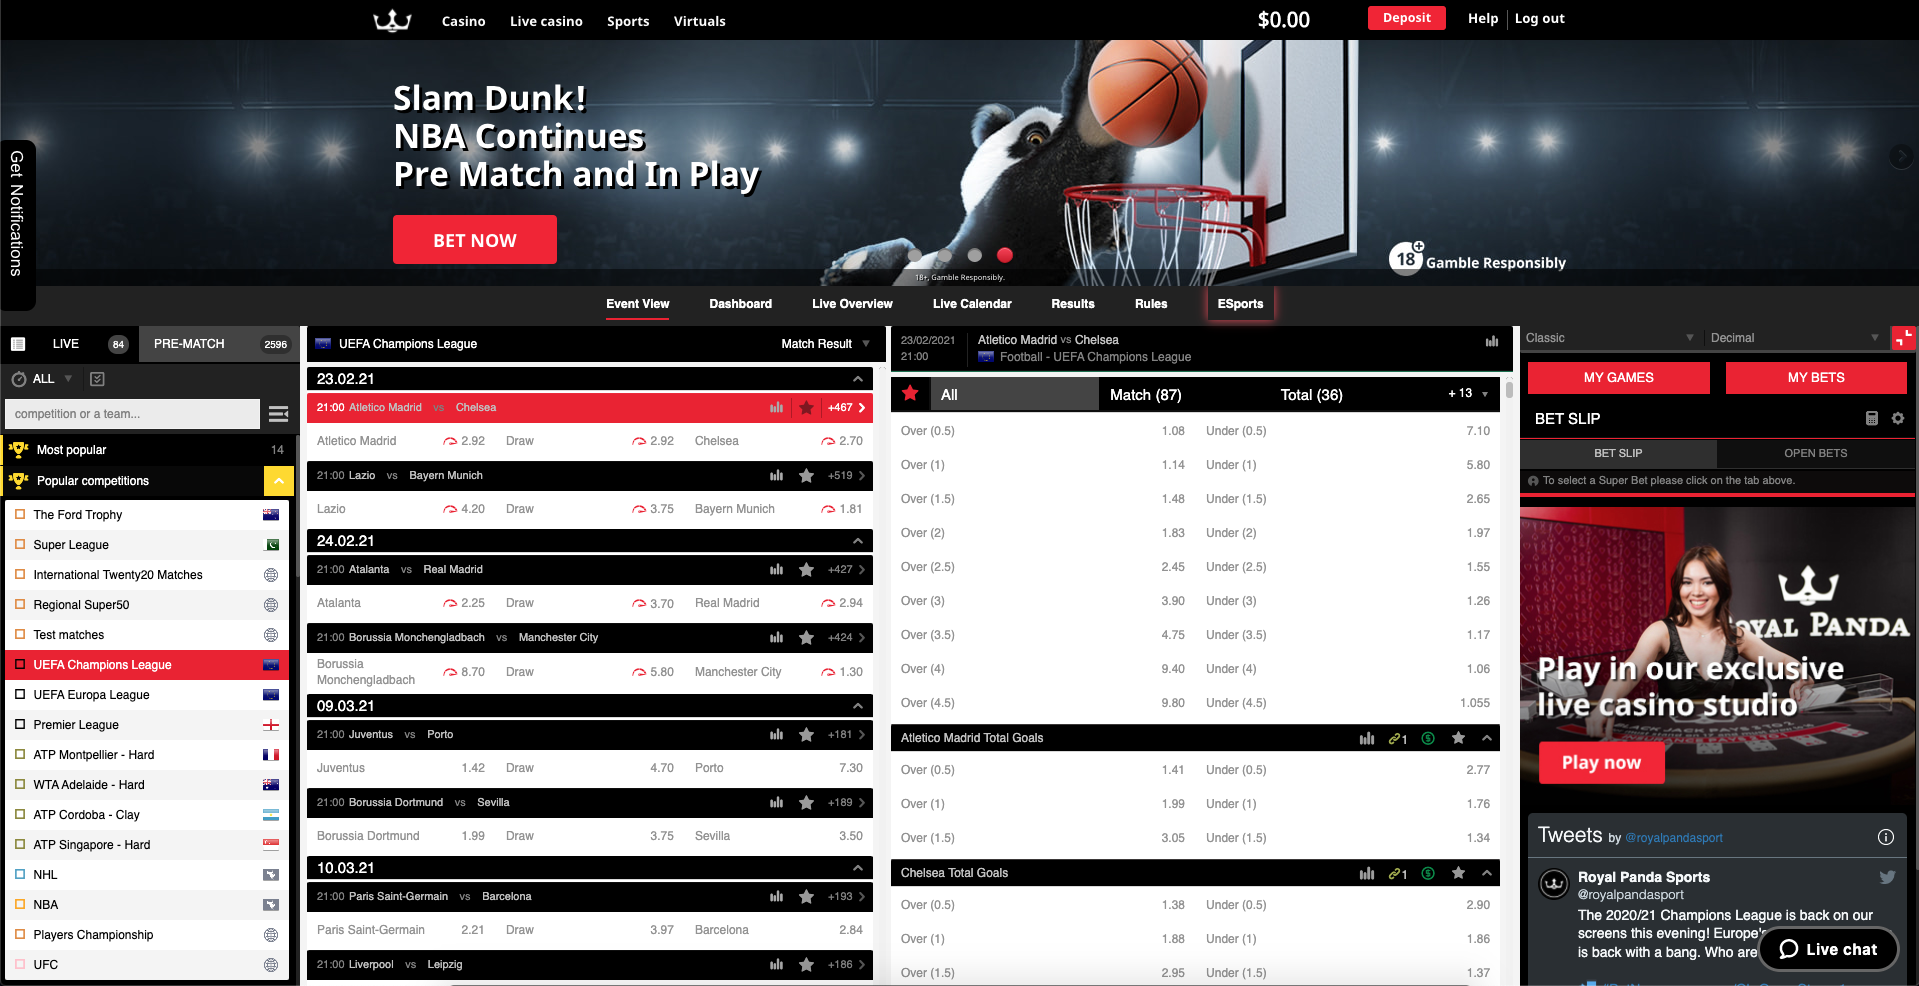Click the markets panel scrollbar

(x=1509, y=391)
